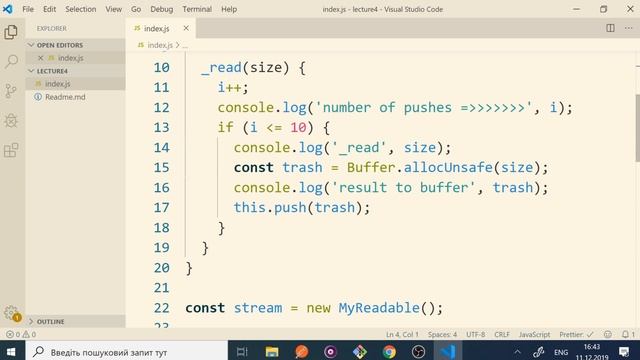Open the orange app on the taskbar
640x360 pixels.
click(x=301, y=351)
